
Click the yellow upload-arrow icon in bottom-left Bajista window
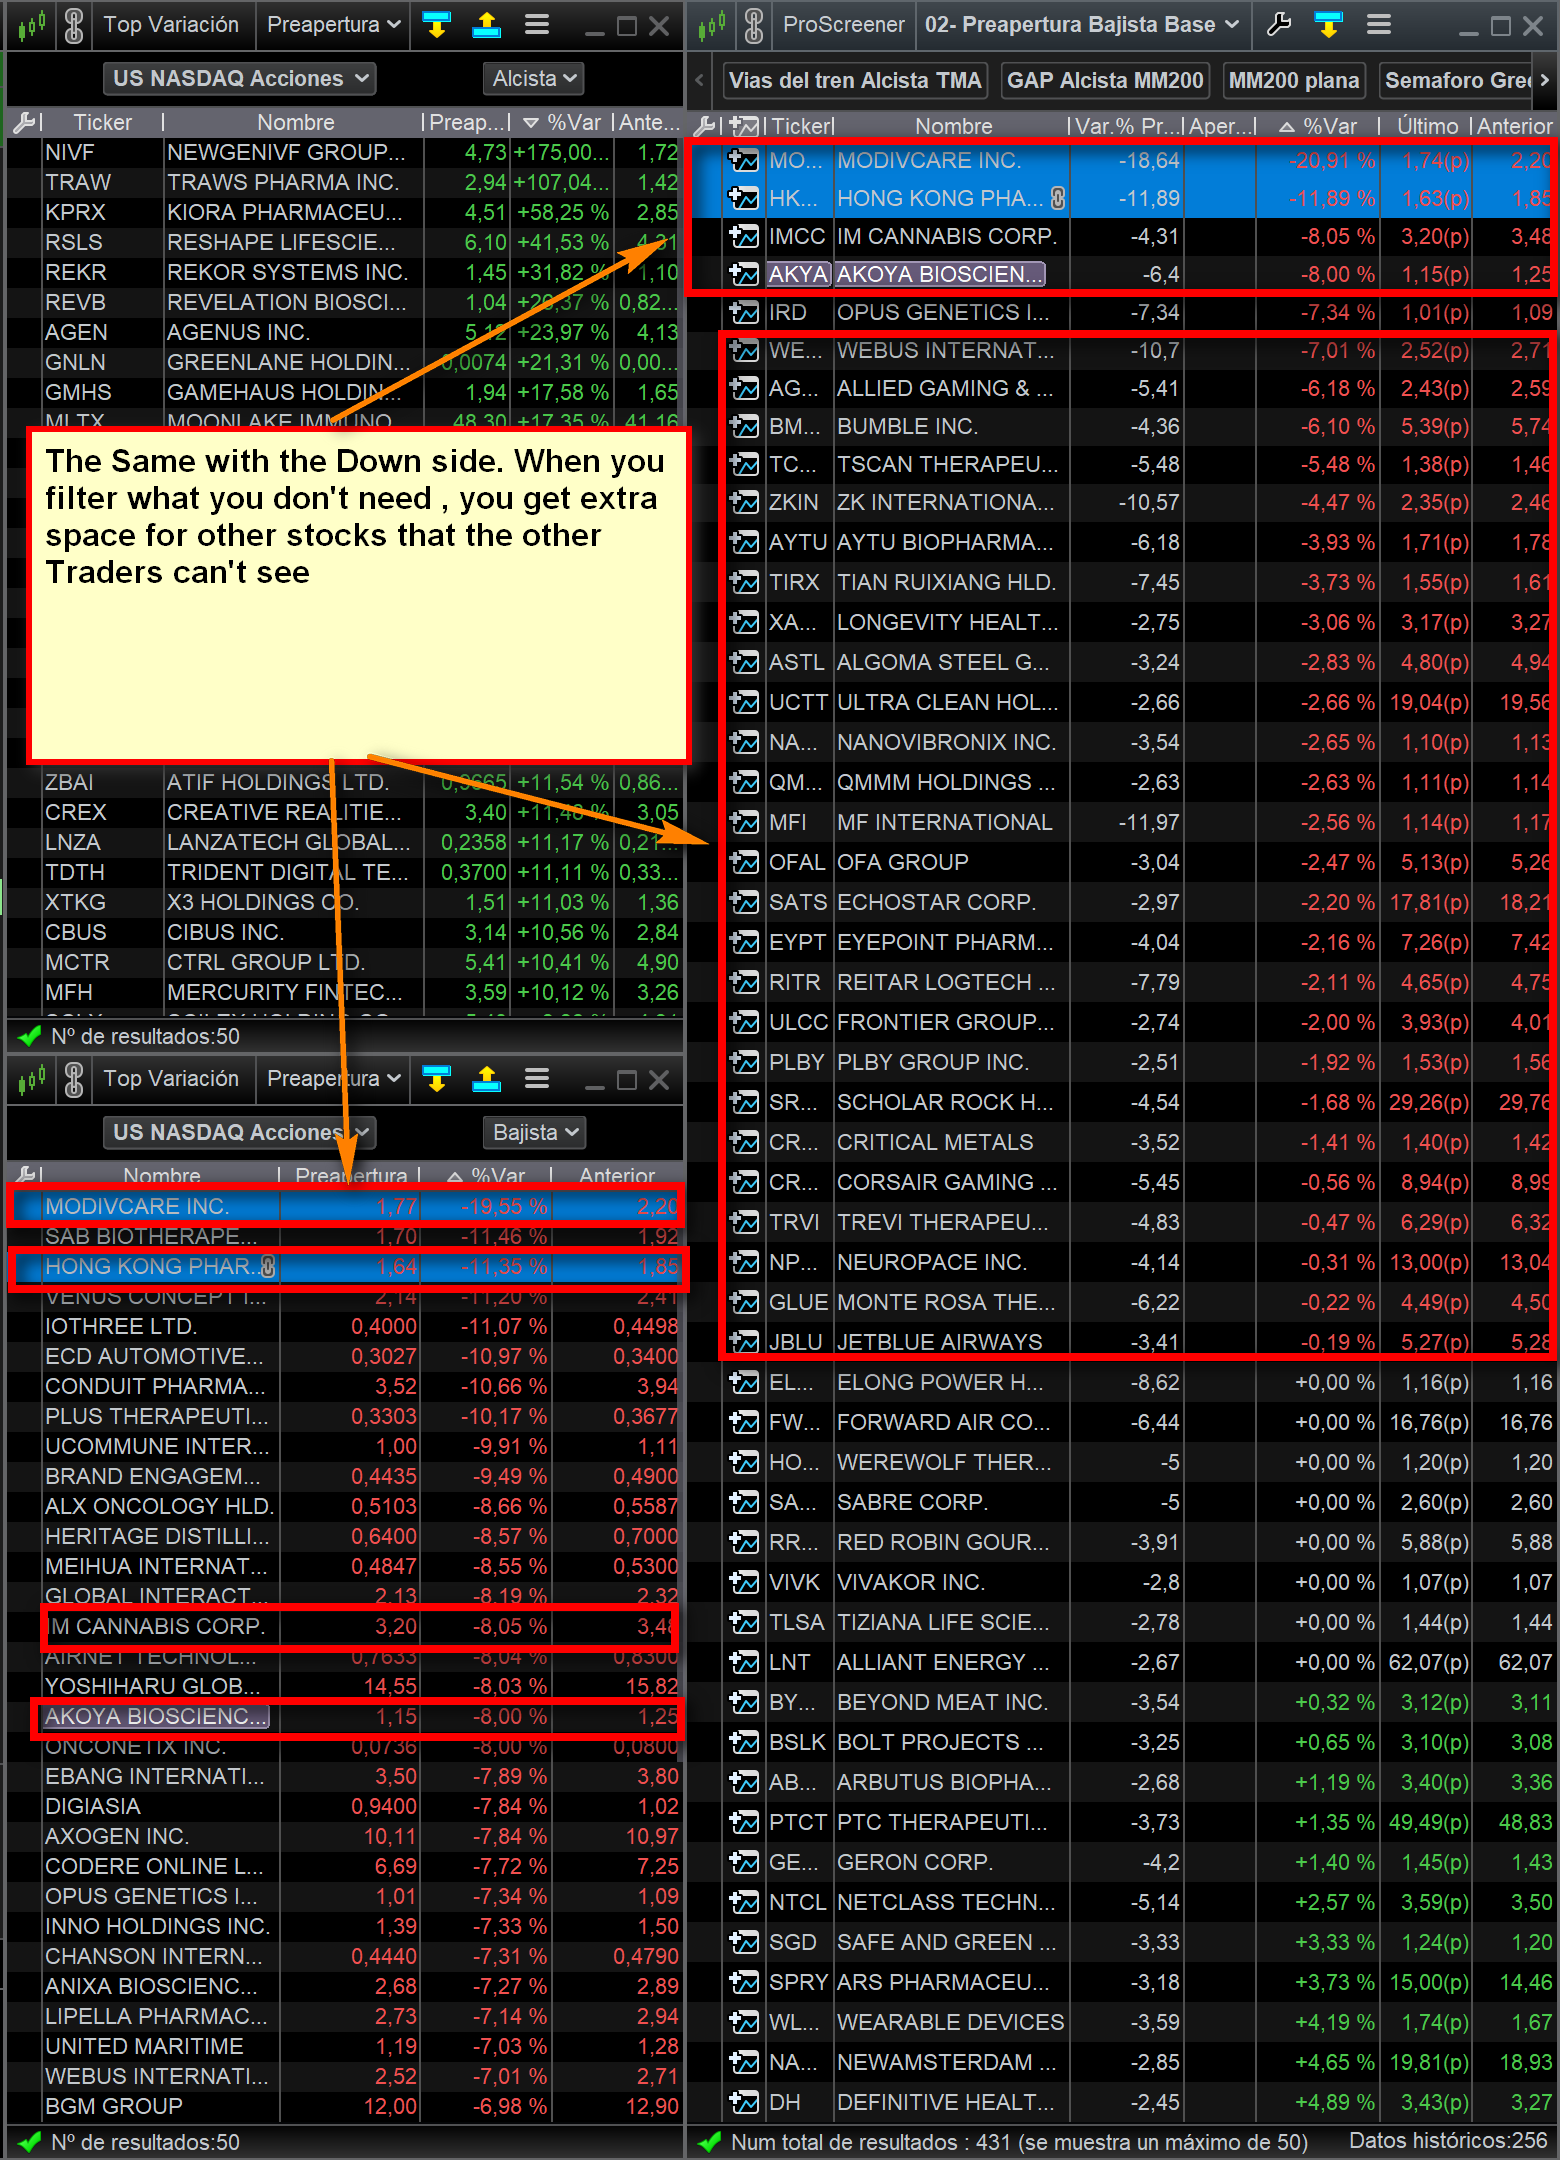click(487, 1079)
